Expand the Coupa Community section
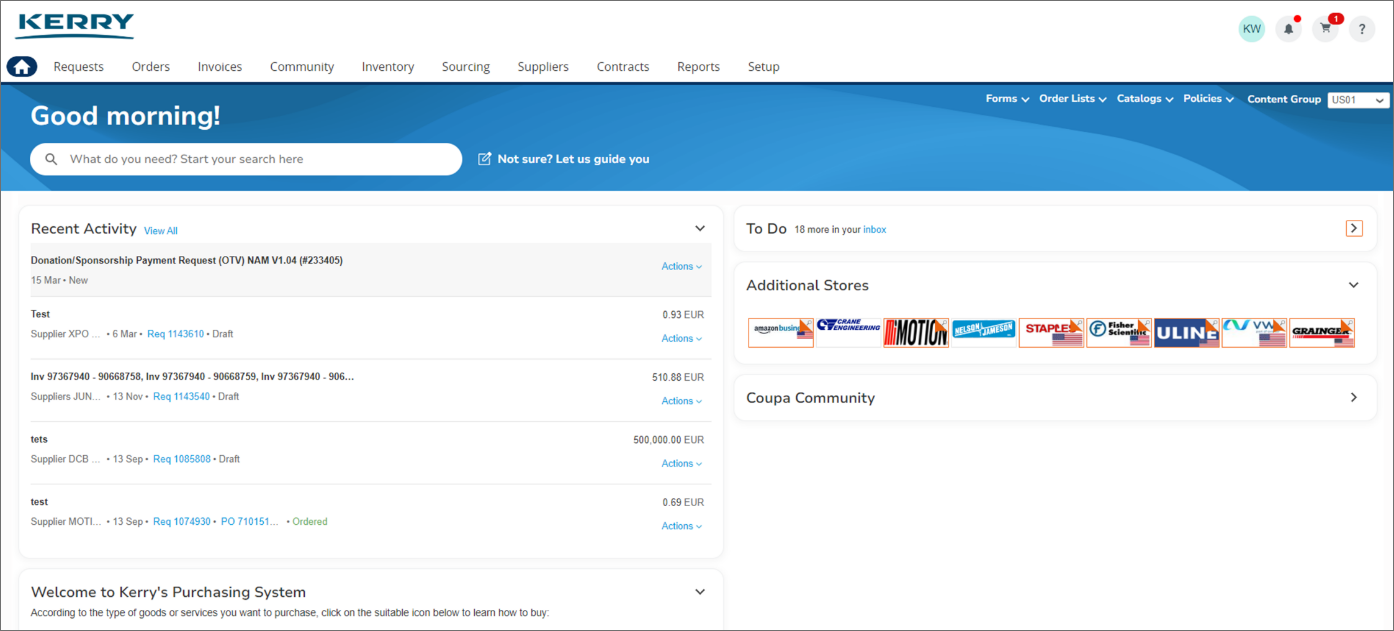Image resolution: width=1394 pixels, height=631 pixels. (1354, 398)
